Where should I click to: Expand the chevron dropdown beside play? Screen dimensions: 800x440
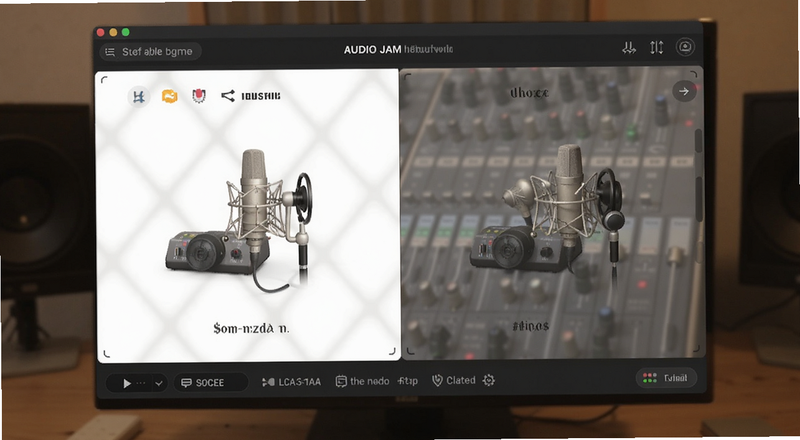point(159,383)
